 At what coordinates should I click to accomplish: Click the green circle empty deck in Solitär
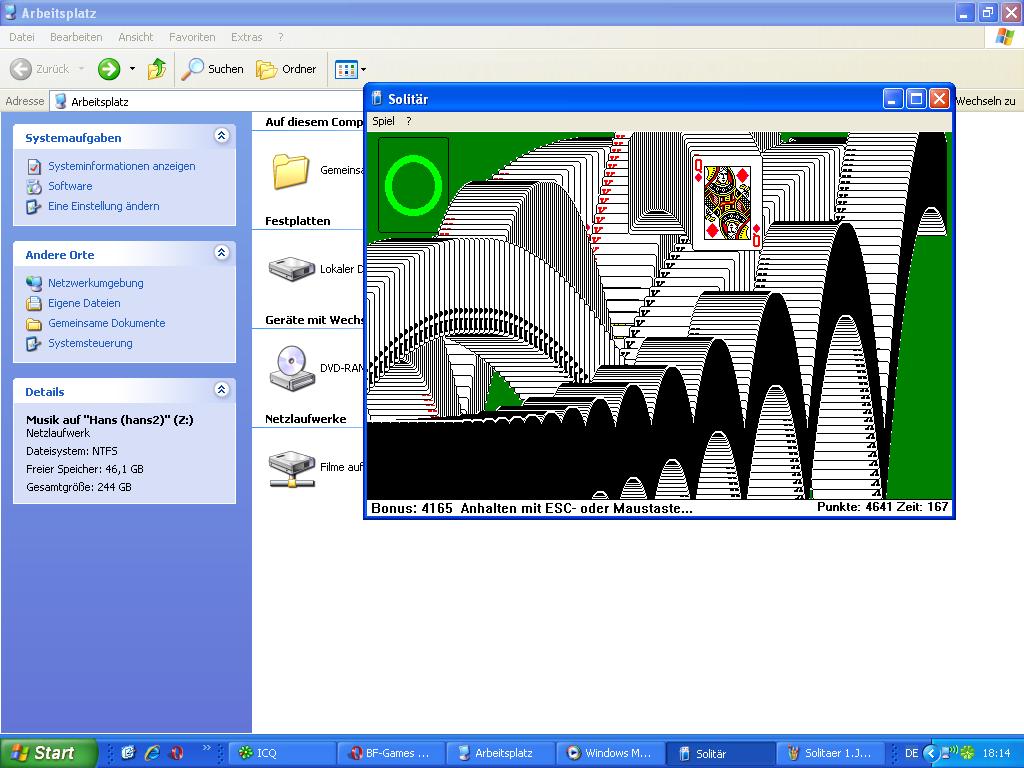413,185
